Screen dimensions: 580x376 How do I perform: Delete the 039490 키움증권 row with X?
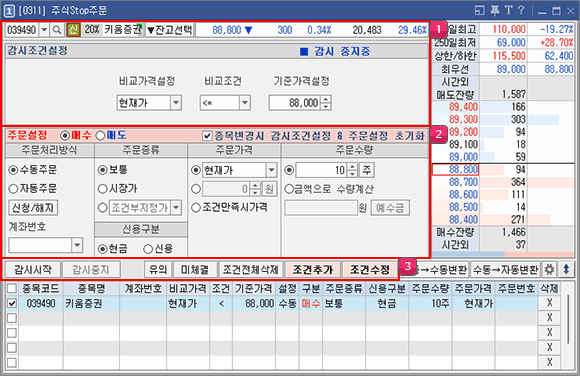(x=550, y=303)
